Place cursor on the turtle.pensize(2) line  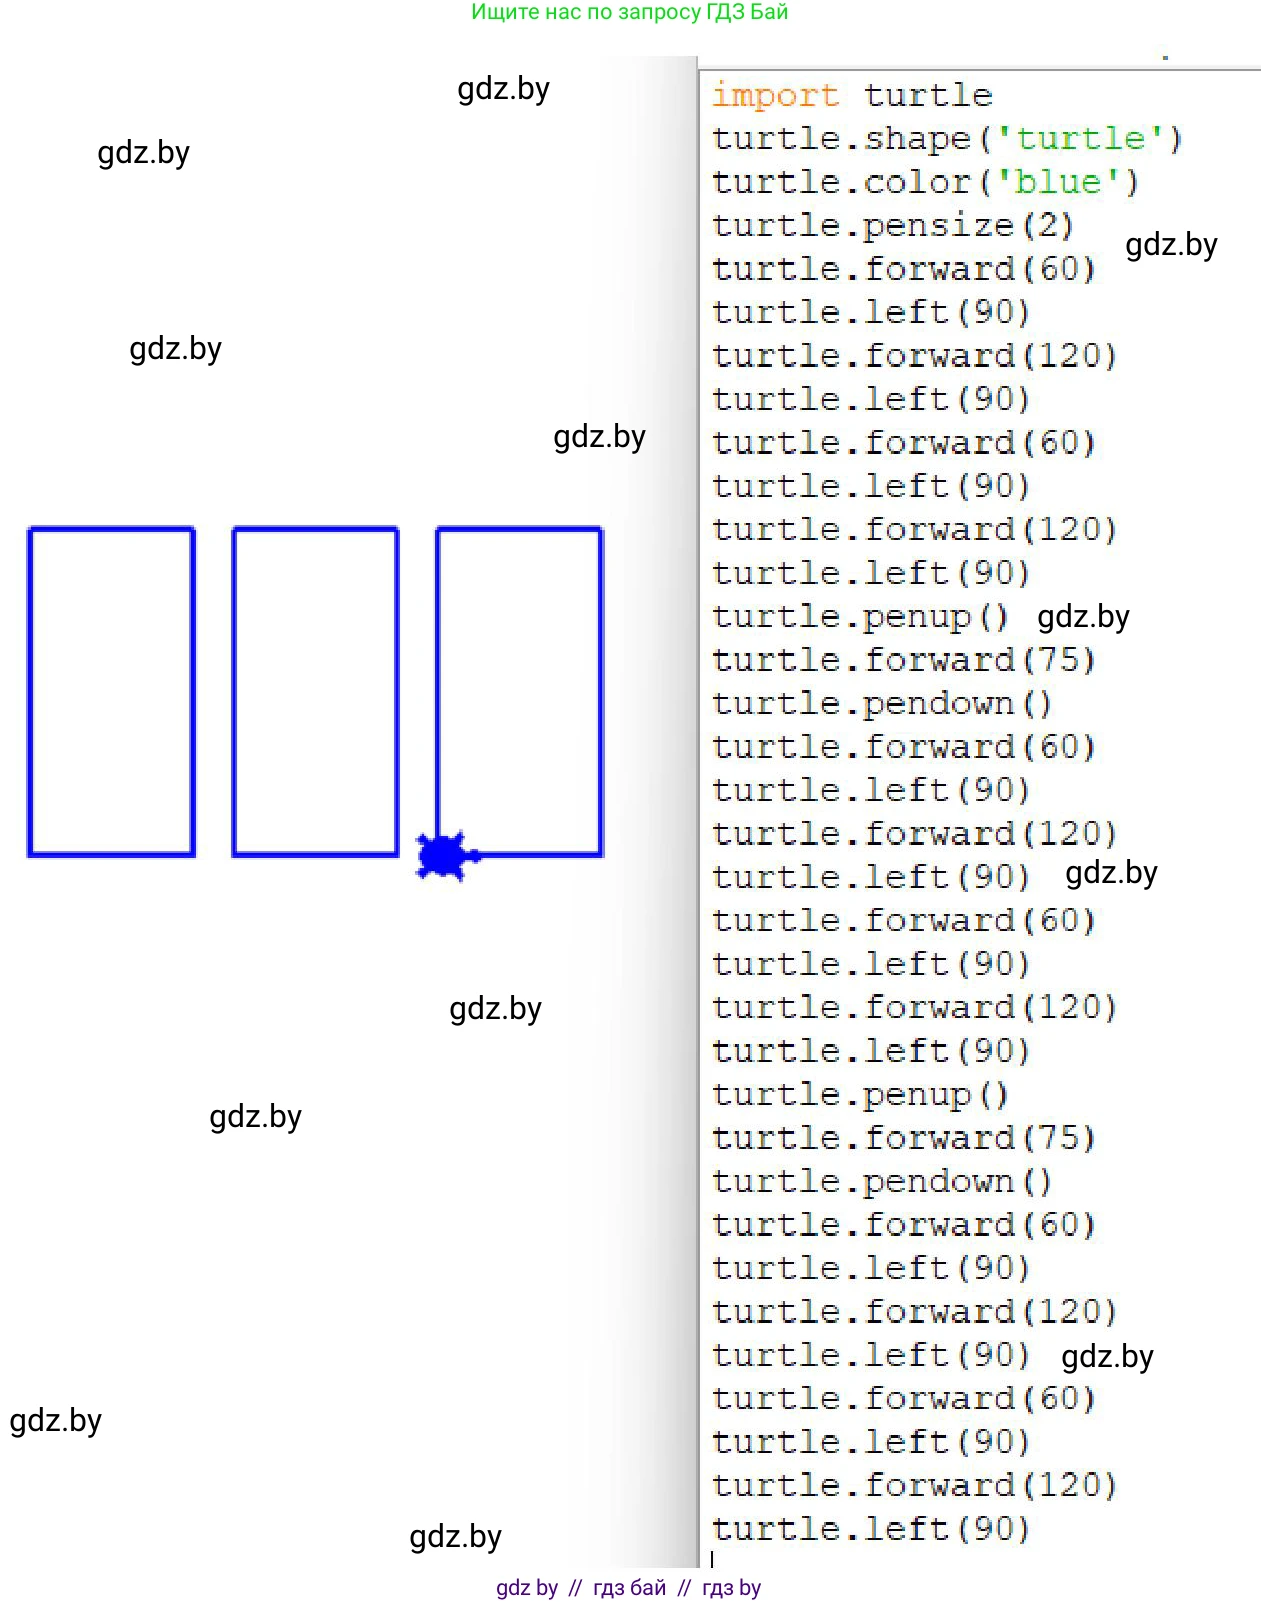coord(892,226)
